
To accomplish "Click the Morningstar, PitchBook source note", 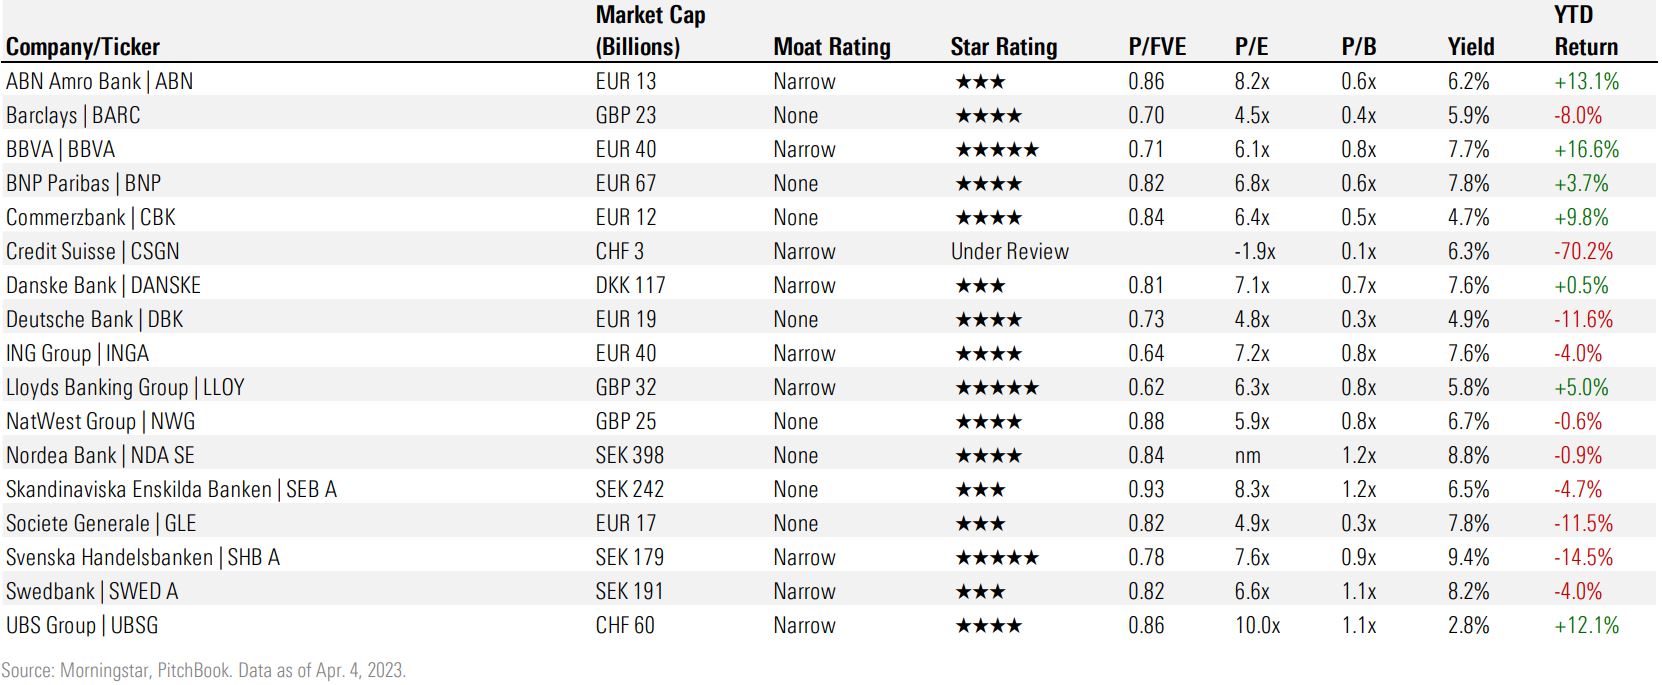I will click(x=203, y=670).
